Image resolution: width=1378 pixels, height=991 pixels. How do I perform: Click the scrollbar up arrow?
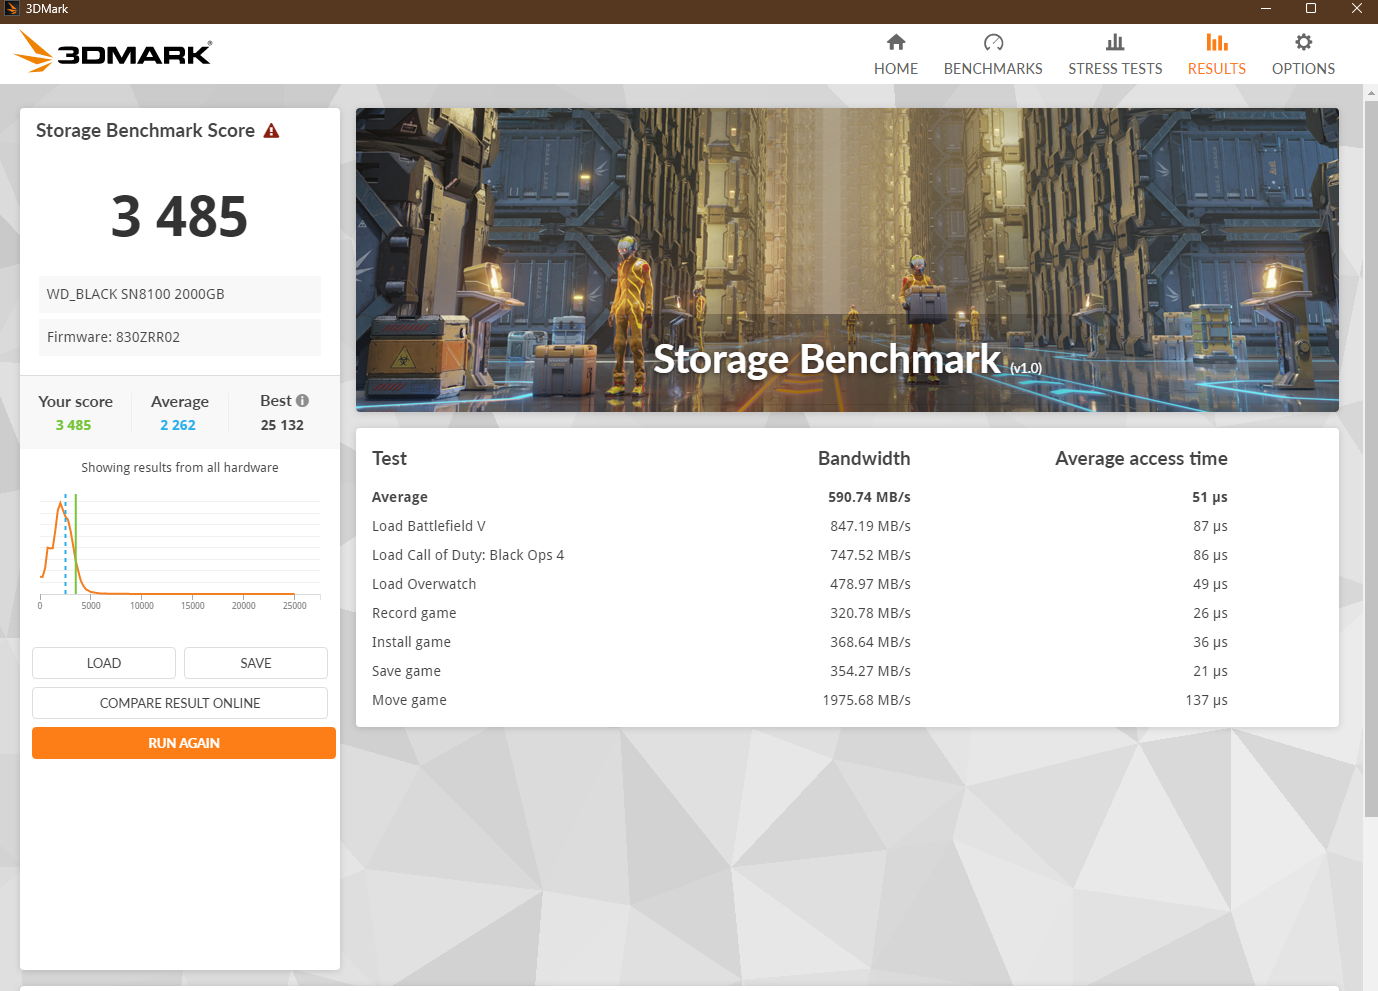click(x=1370, y=92)
